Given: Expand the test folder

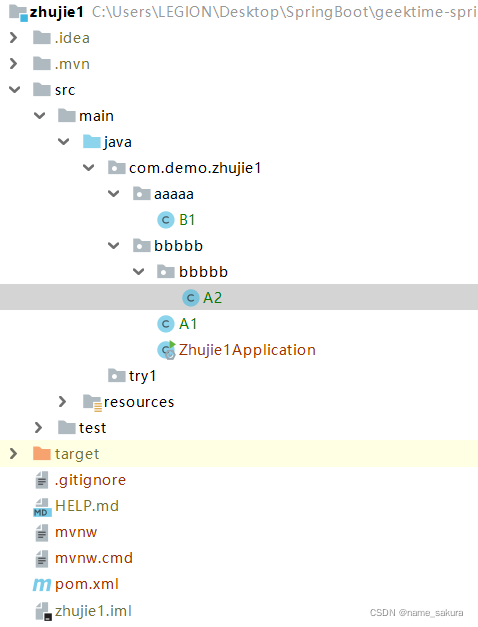Looking at the screenshot, I should tap(38, 428).
